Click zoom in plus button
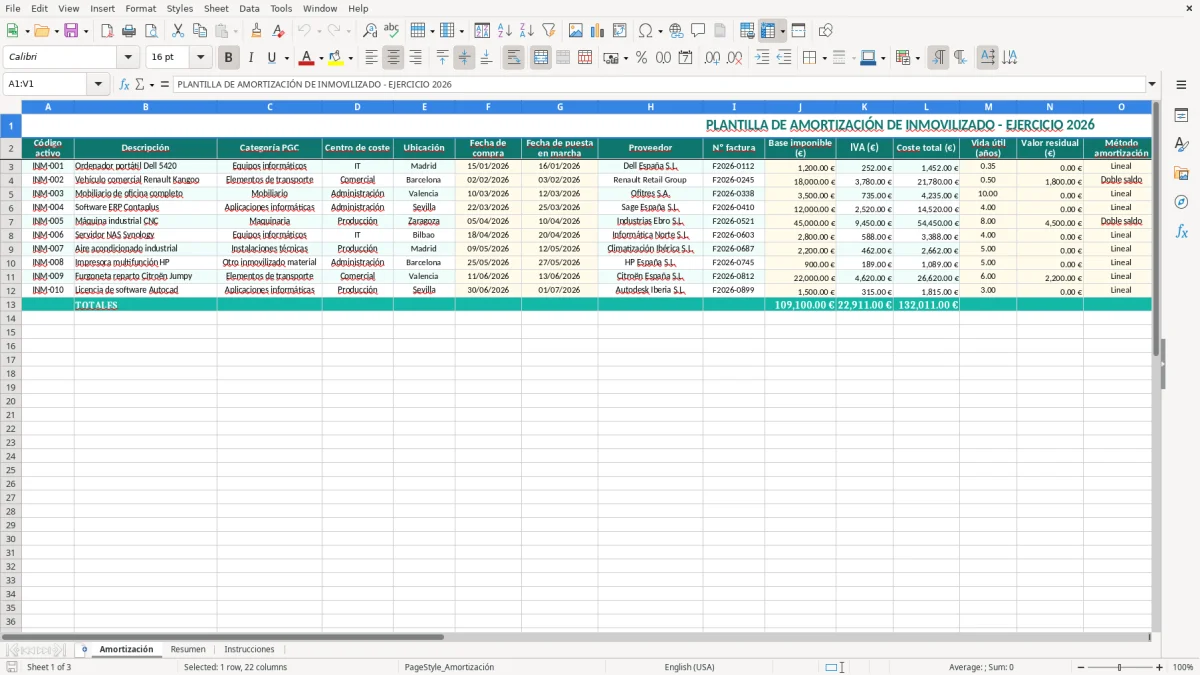 pyautogui.click(x=1160, y=667)
